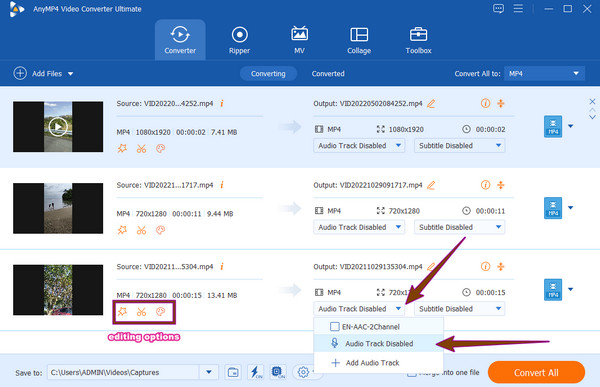Open the audio track dropdown for VID20220502084252.mp4
The height and width of the screenshot is (387, 600).
coord(359,145)
